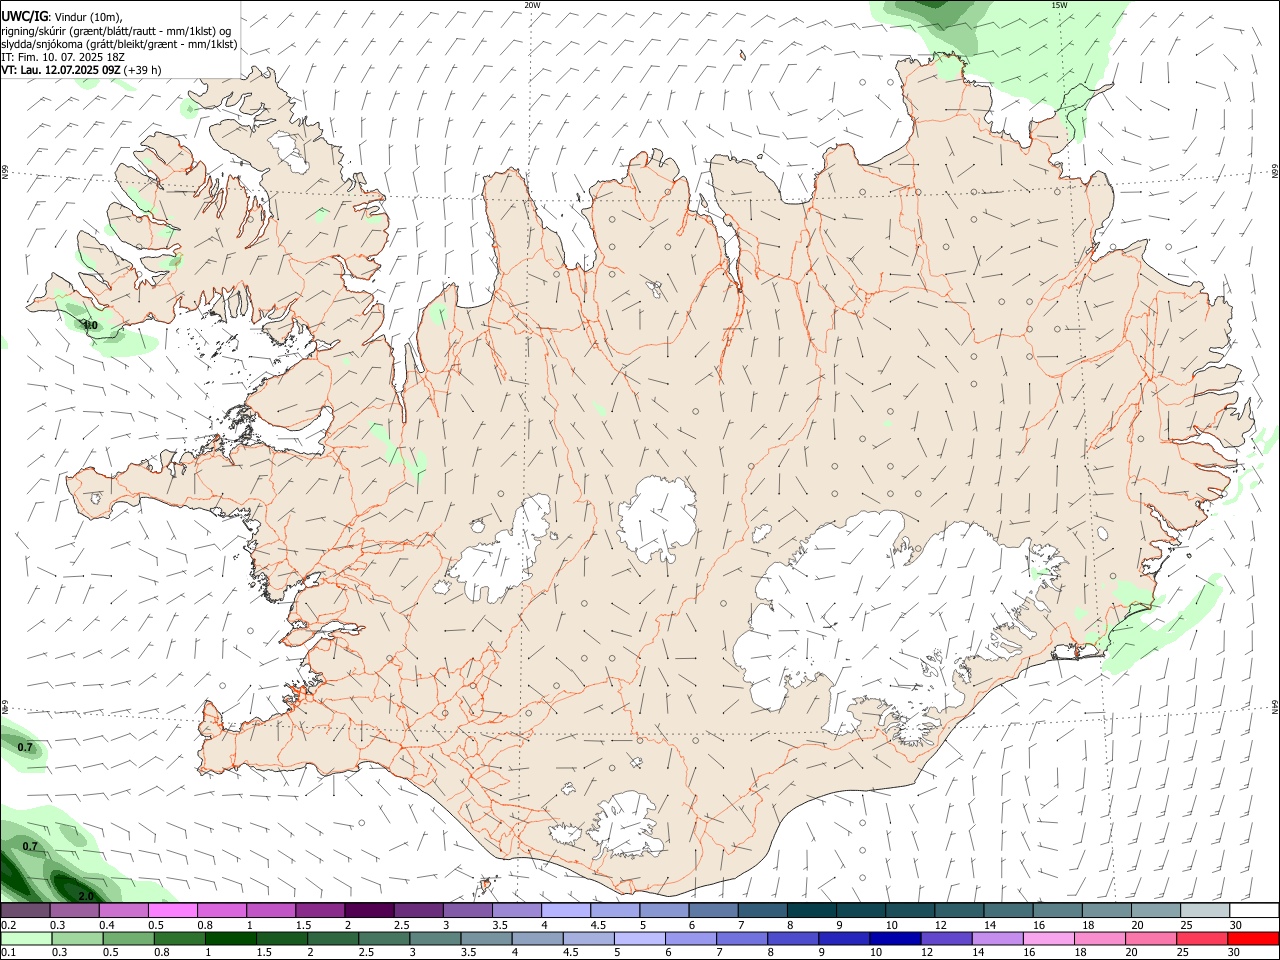Click the rain scale swatch between 16 and 18
The image size is (1280, 960).
click(1050, 938)
